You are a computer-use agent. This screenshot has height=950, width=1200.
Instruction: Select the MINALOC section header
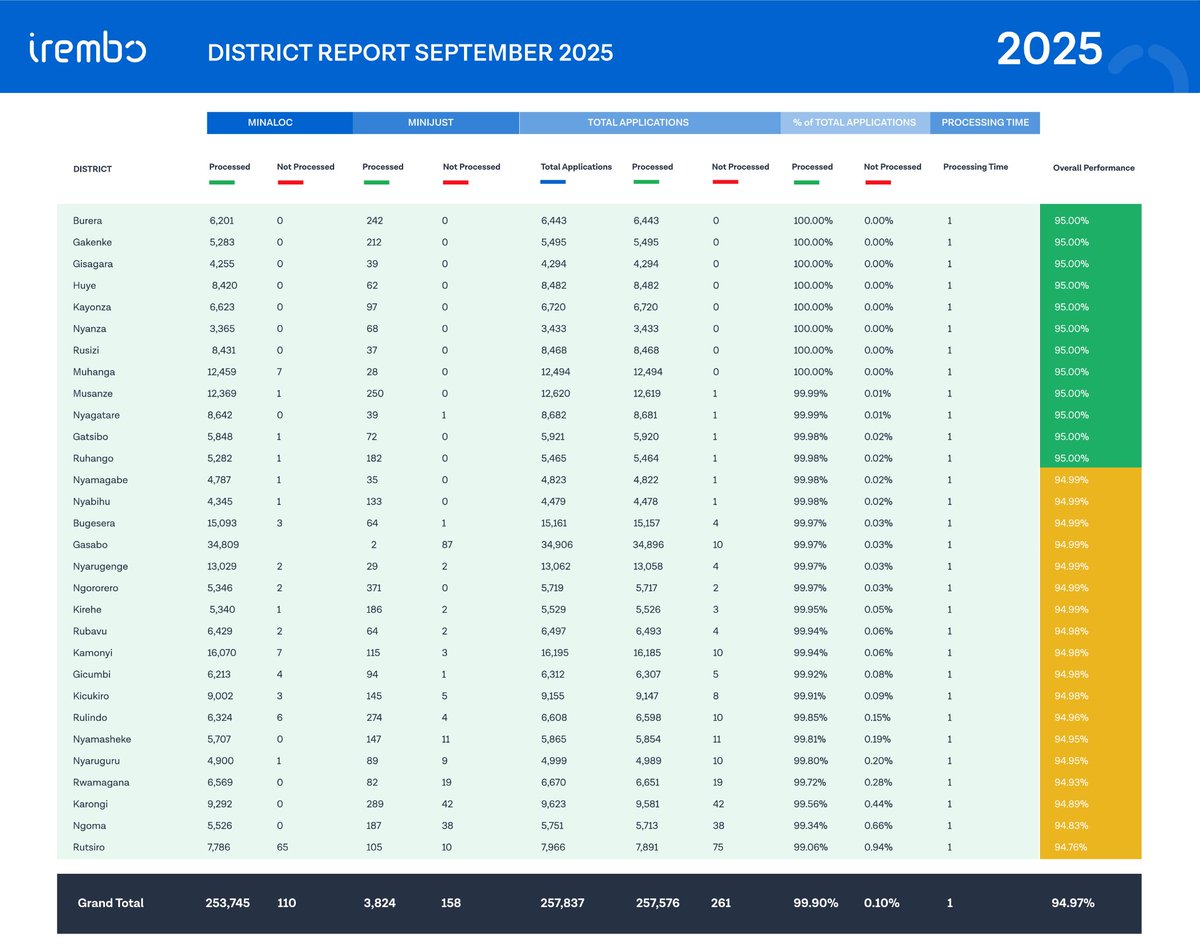[278, 122]
